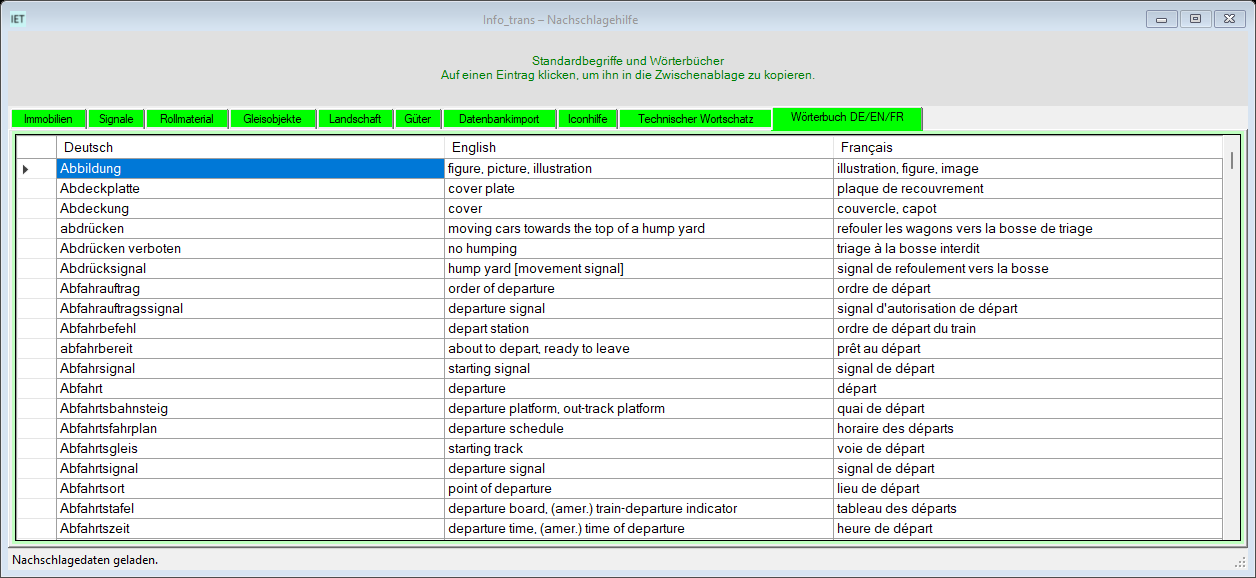1256x578 pixels.
Task: Click the French entry 'tableau des départs'
Action: click(x=1028, y=509)
